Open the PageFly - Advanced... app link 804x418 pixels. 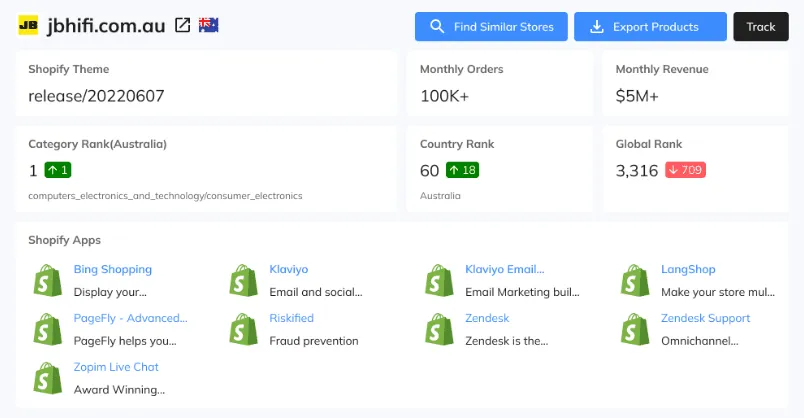(x=131, y=318)
